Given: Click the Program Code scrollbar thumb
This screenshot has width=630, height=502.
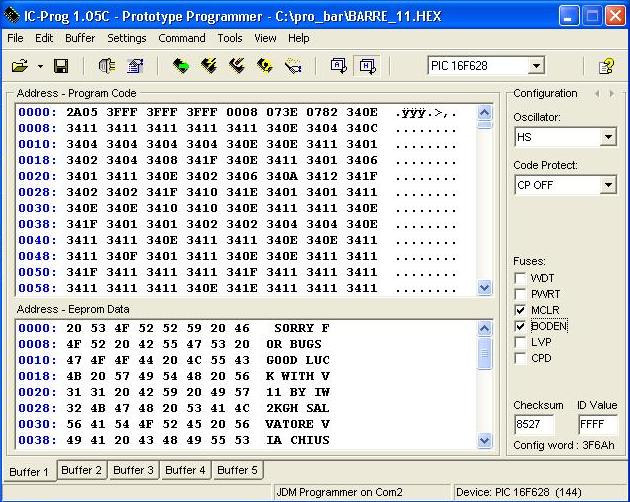Looking at the screenshot, I should click(x=485, y=125).
